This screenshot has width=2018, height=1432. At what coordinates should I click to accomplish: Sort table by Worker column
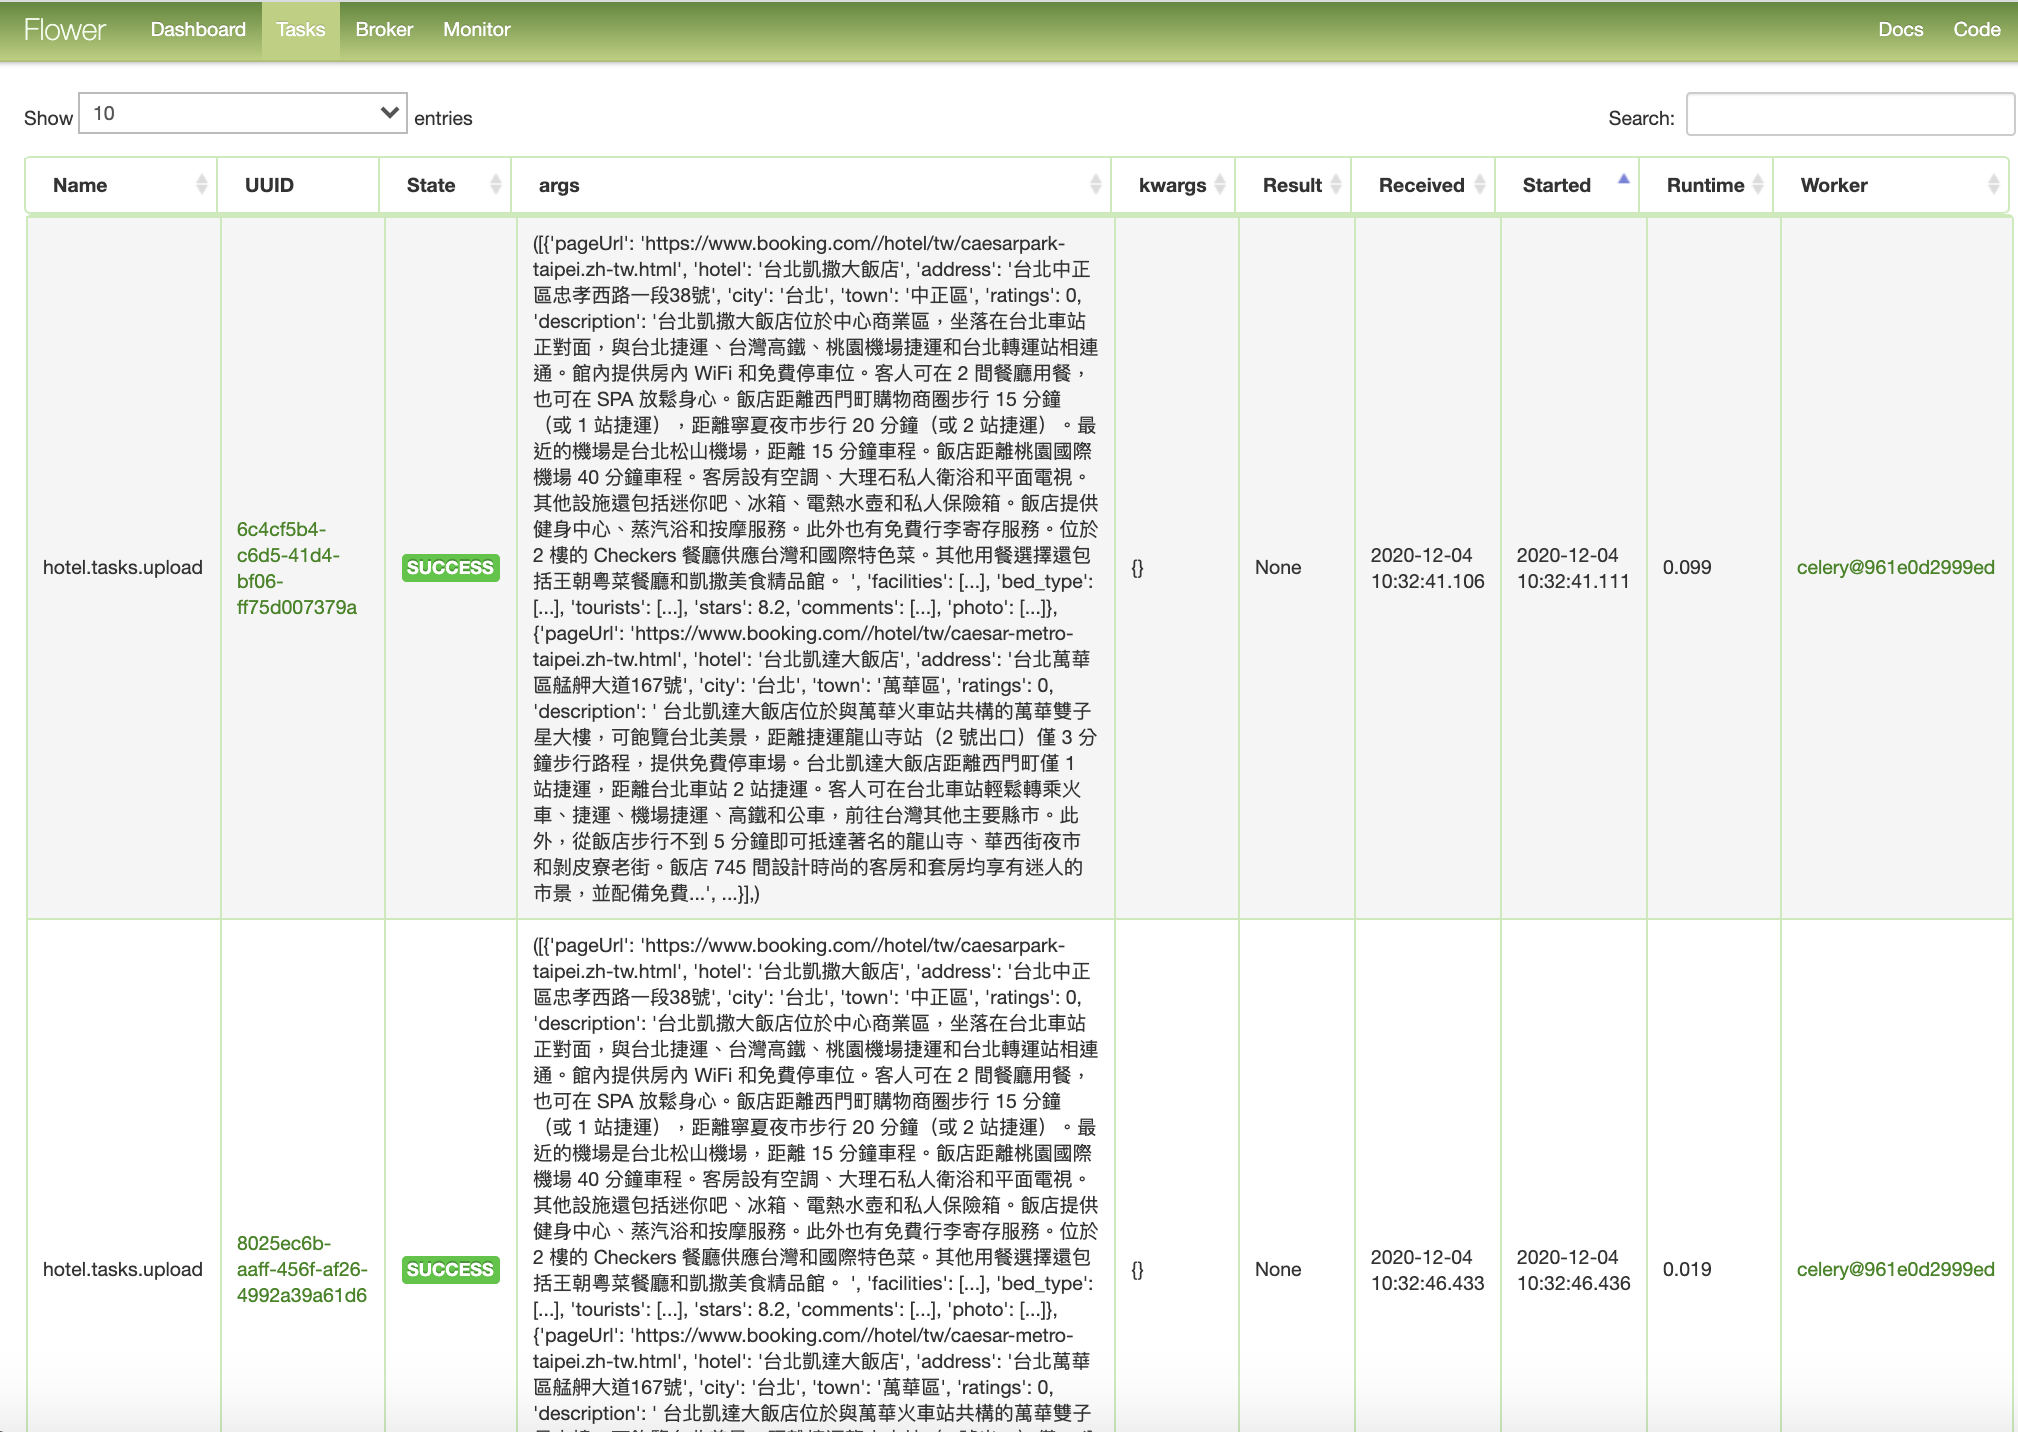pyautogui.click(x=1891, y=185)
